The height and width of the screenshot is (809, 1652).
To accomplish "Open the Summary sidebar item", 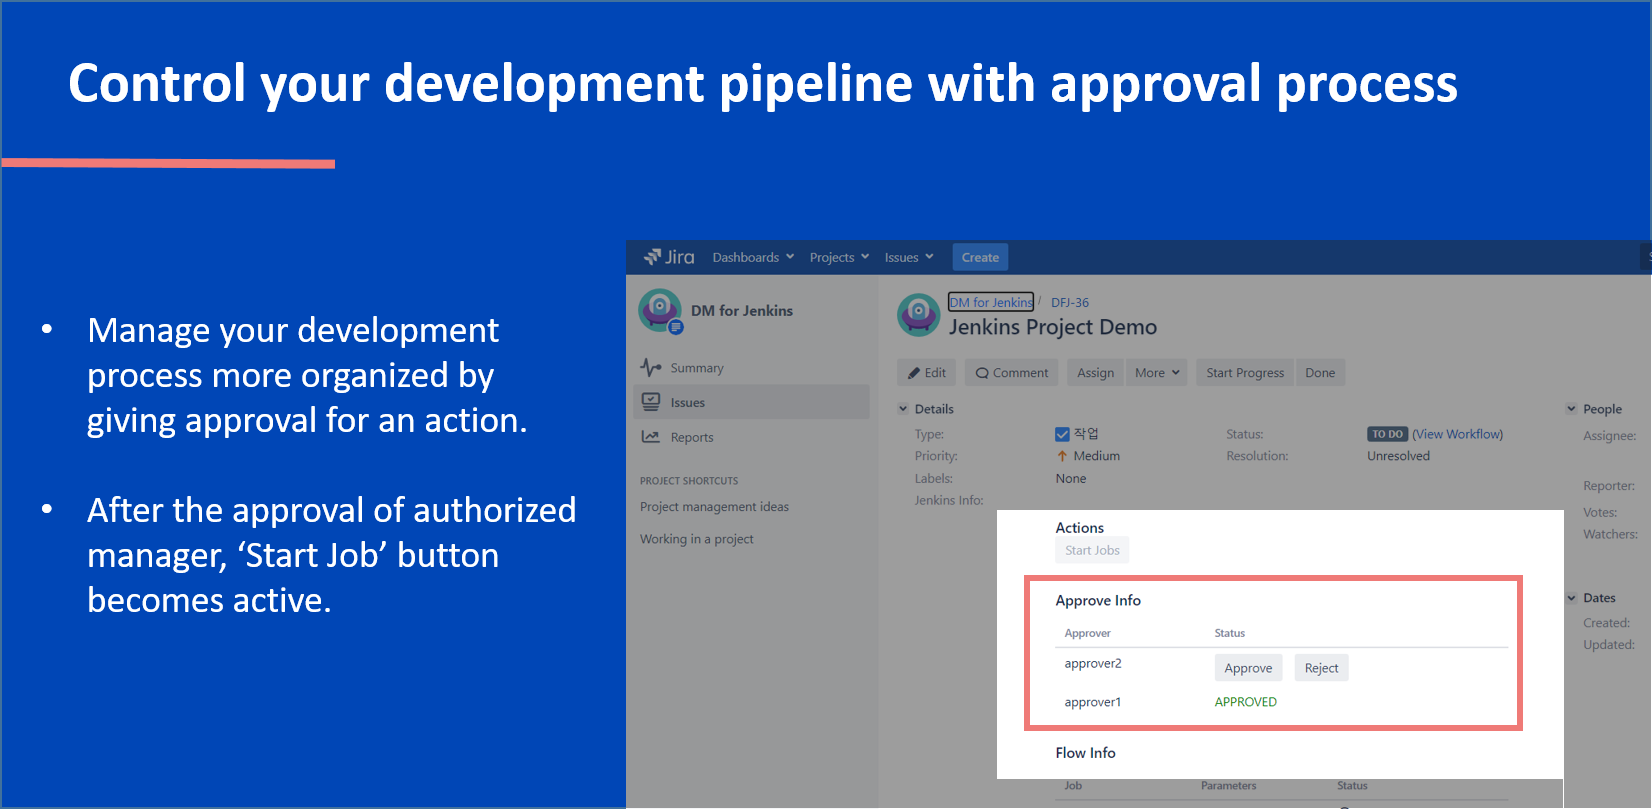I will [x=753, y=367].
